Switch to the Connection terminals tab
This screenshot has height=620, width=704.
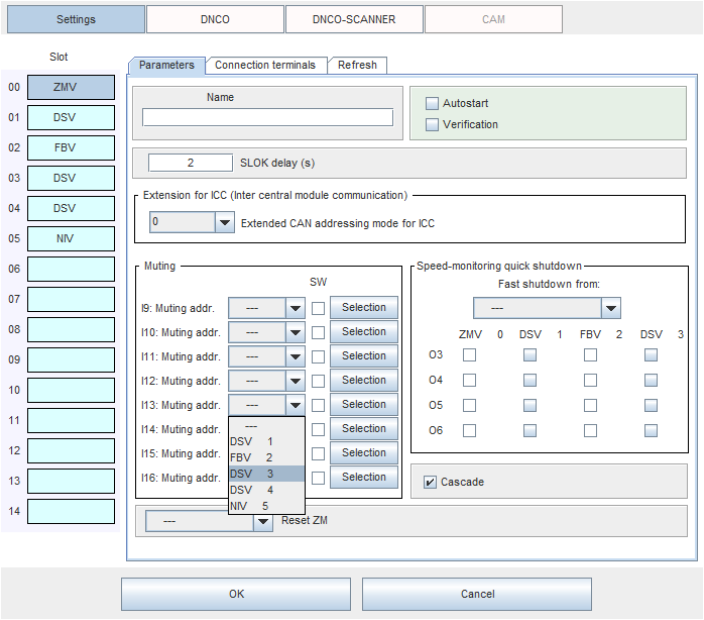(265, 65)
